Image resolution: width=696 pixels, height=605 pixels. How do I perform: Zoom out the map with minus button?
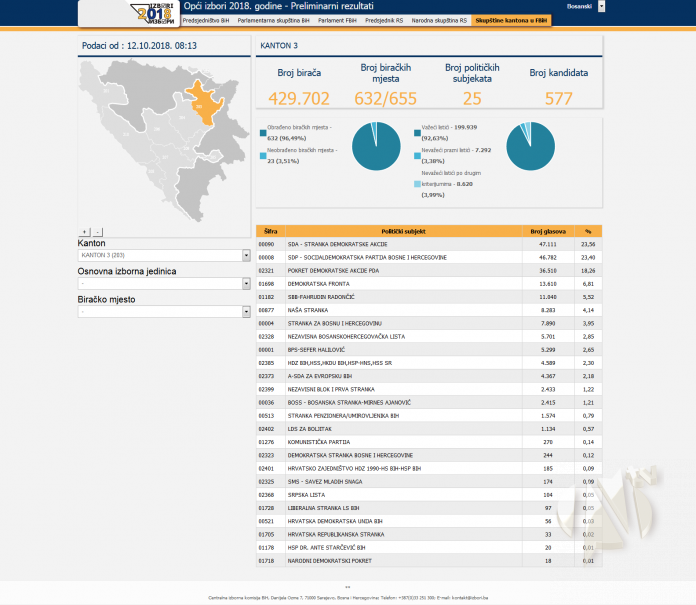tap(97, 231)
